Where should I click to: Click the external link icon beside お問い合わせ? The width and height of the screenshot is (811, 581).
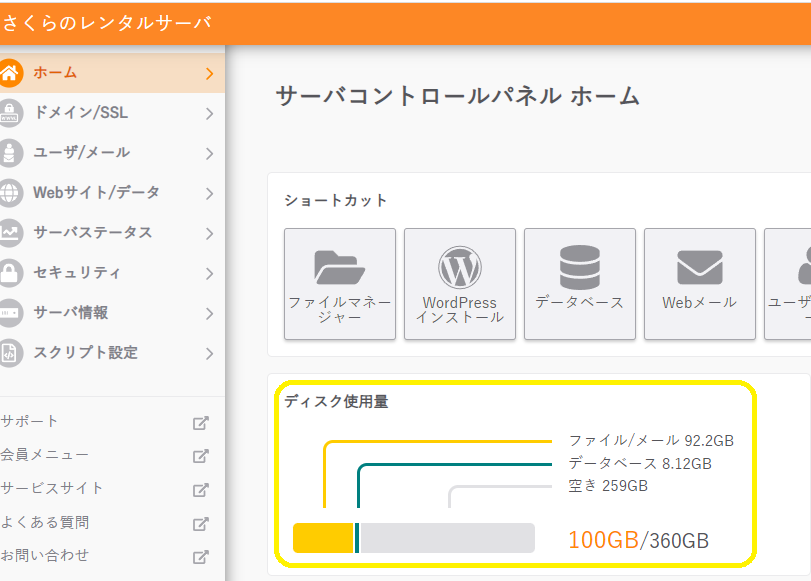coord(201,557)
